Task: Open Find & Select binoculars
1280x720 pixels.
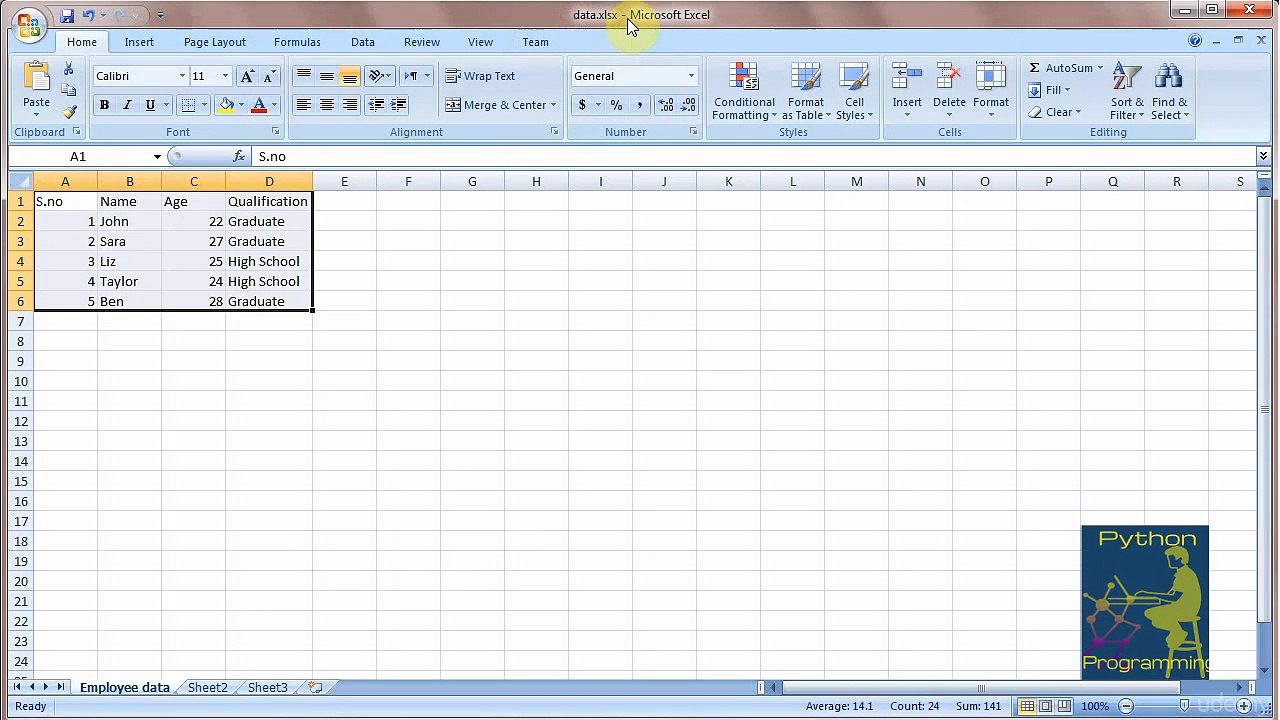Action: (x=1169, y=91)
